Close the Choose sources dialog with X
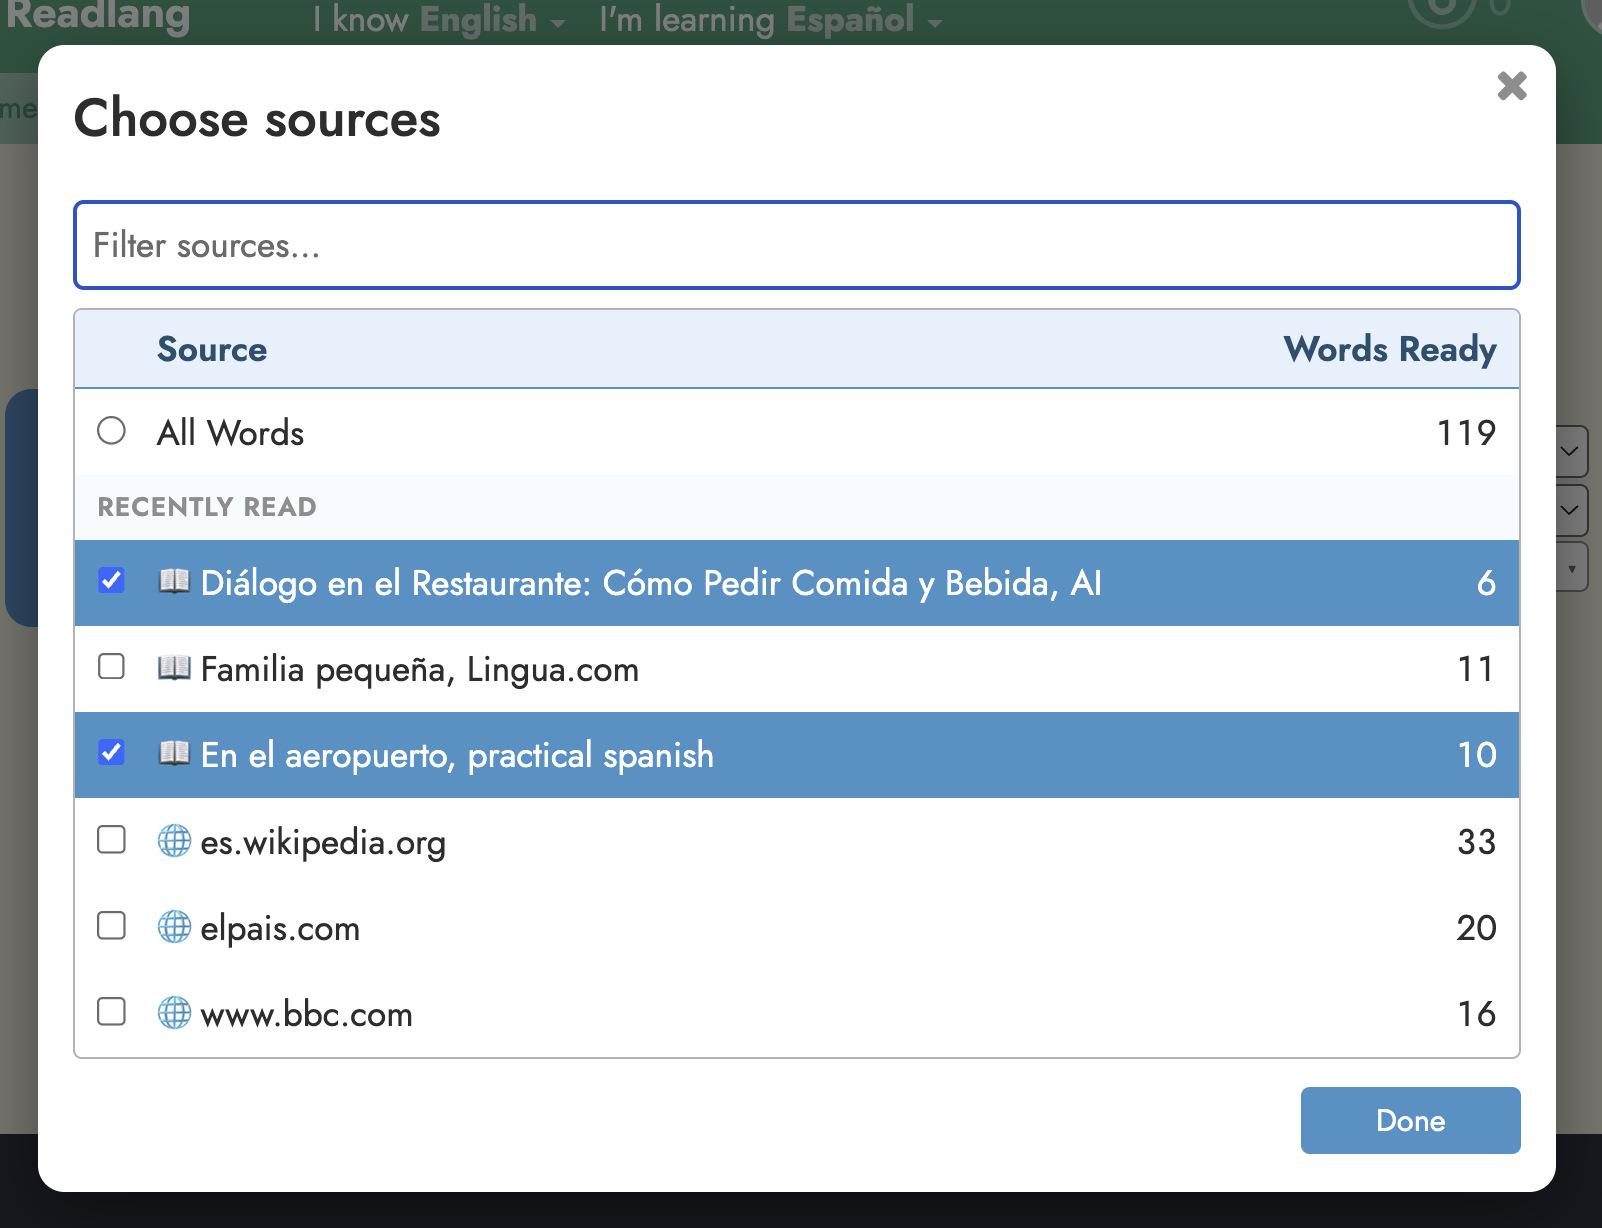Screen dimensions: 1602x1228 pos(1512,86)
